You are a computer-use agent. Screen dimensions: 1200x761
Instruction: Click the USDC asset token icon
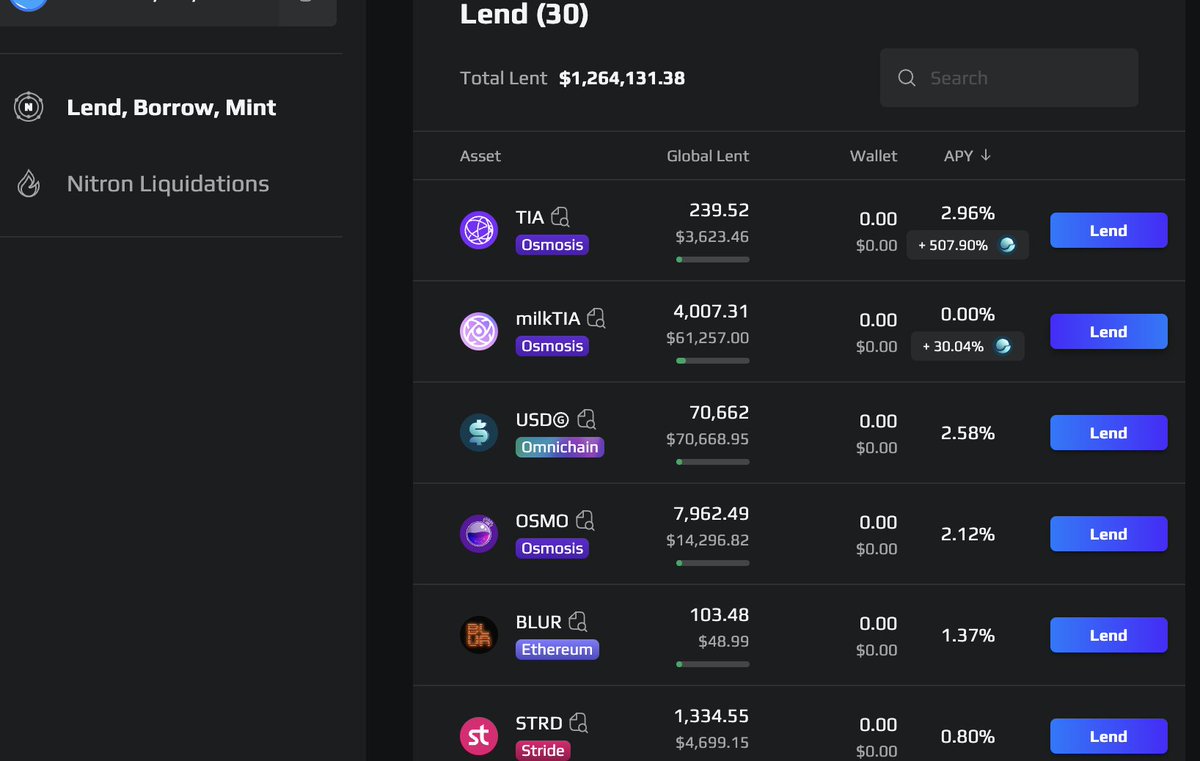coord(479,432)
